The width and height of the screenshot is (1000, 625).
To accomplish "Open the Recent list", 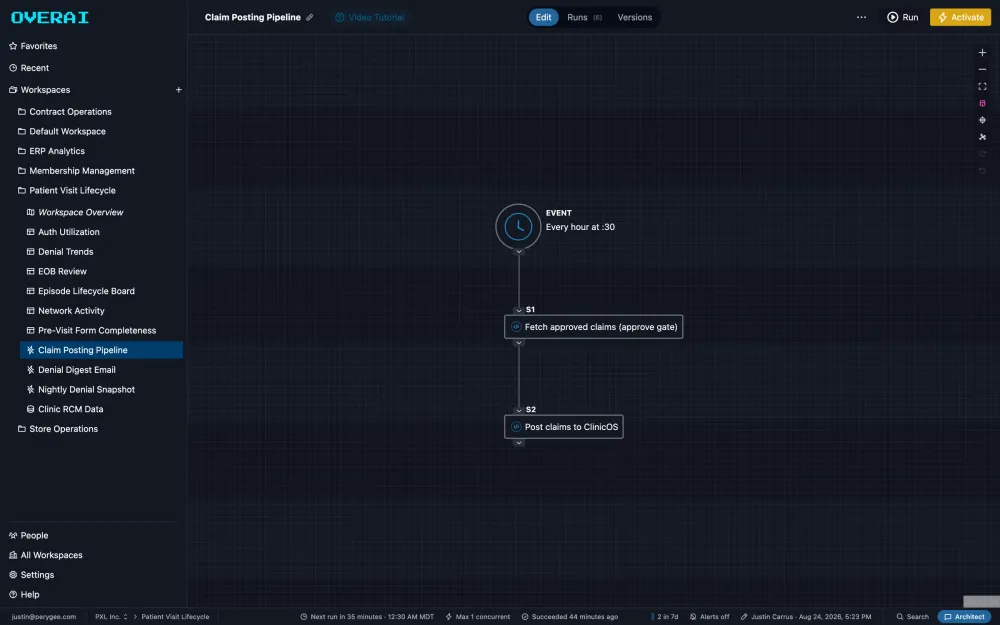I will [29, 68].
